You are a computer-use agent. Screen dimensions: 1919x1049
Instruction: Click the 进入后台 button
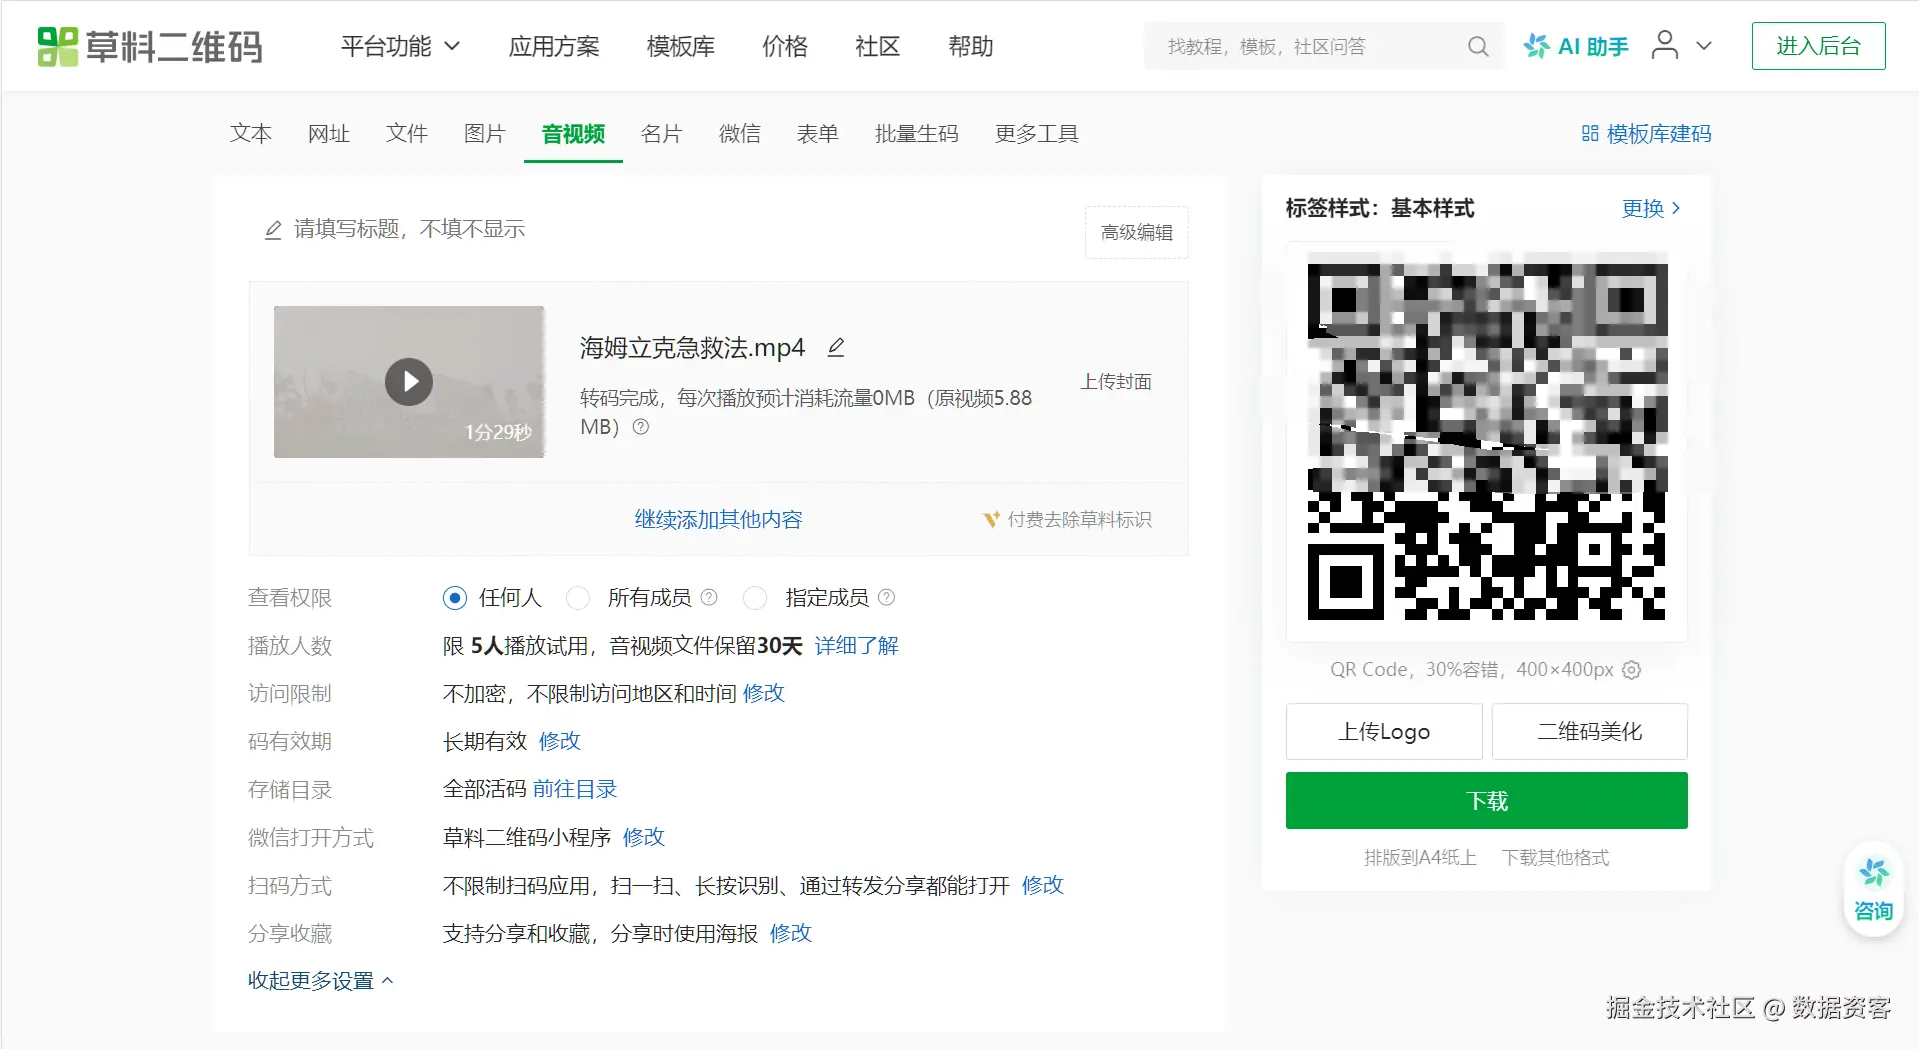[1818, 46]
